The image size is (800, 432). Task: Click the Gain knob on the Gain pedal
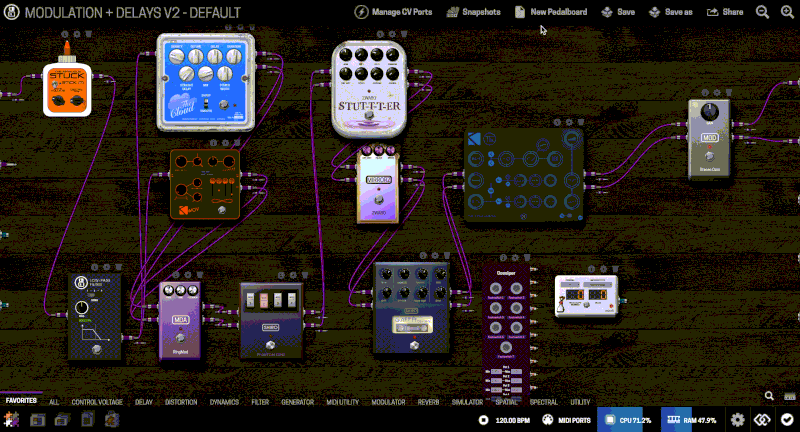coord(710,111)
